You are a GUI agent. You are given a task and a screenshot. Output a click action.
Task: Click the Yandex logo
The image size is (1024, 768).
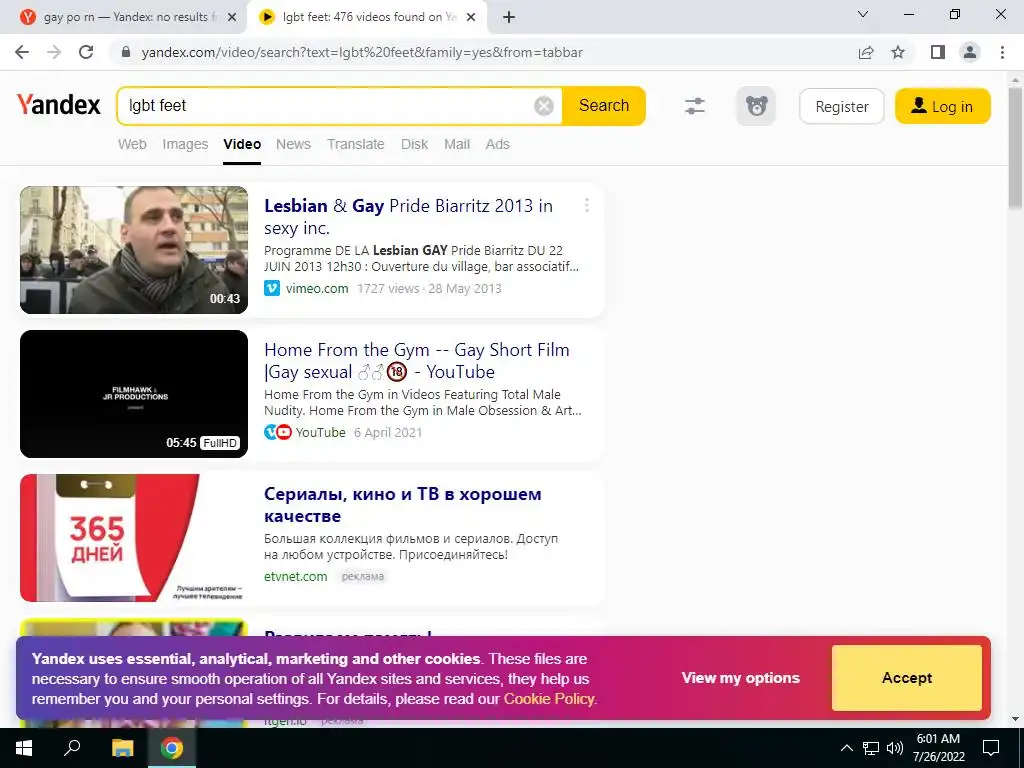tap(59, 104)
